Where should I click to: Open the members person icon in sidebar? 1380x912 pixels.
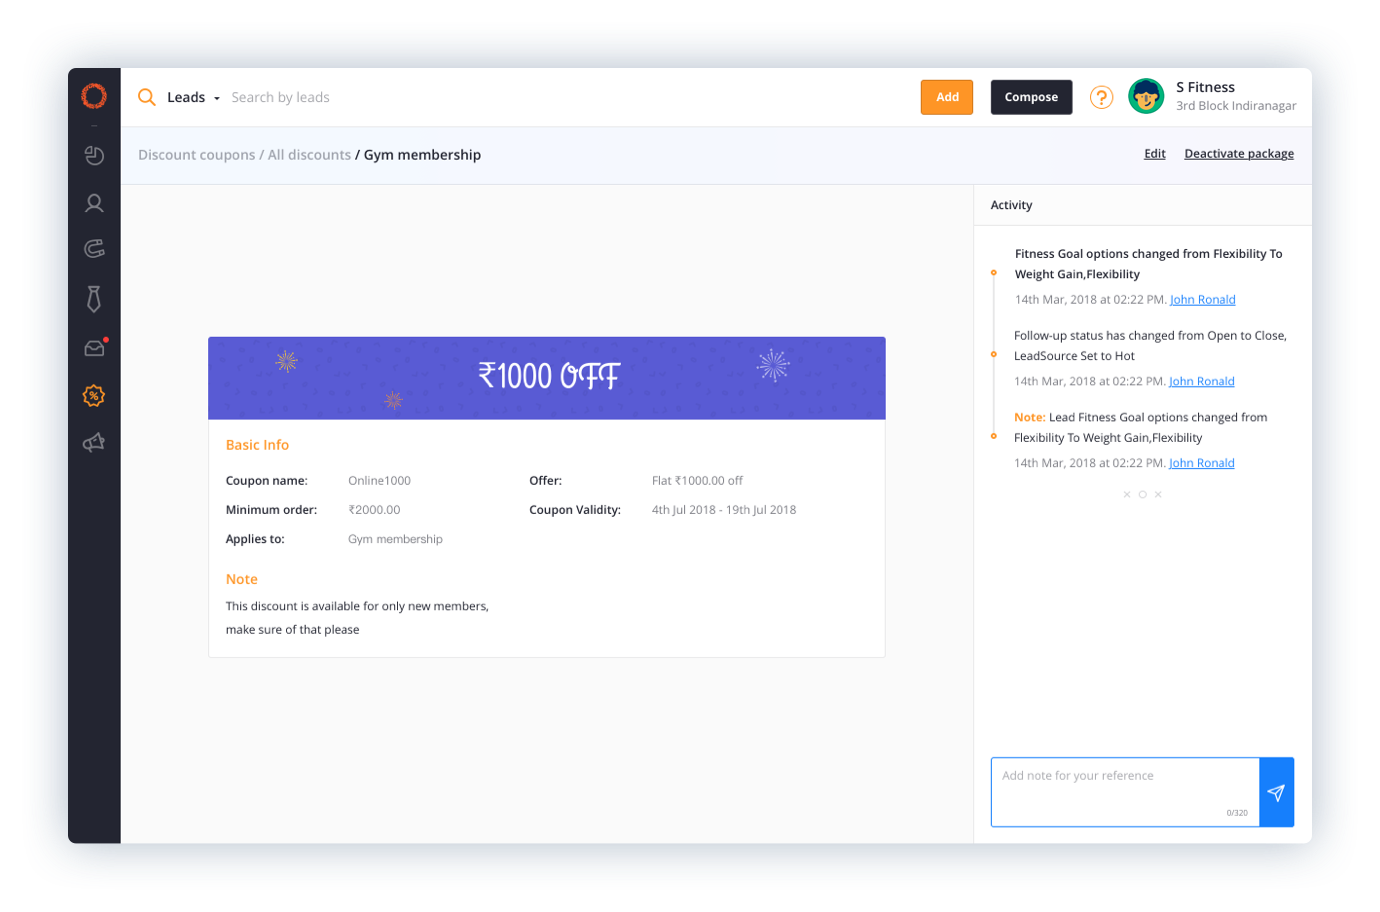94,203
